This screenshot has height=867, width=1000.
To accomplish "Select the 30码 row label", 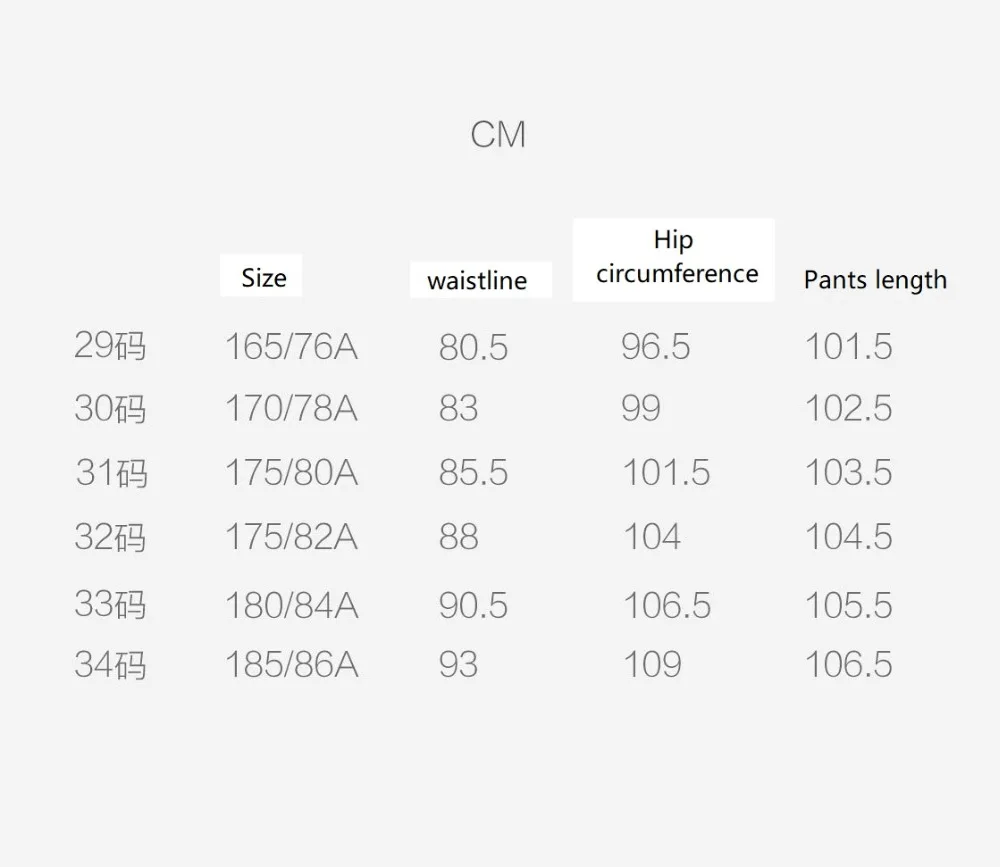I will (110, 408).
